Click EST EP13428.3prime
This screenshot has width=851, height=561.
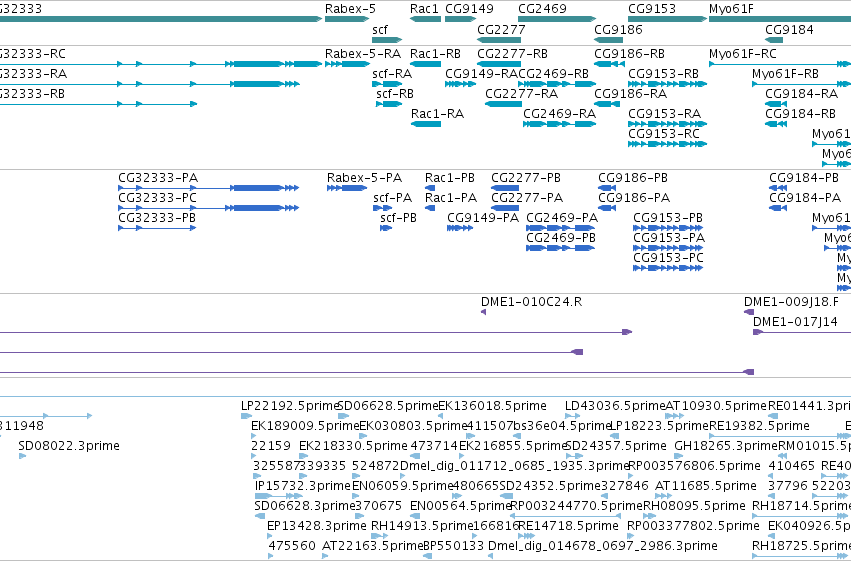[x=270, y=537]
